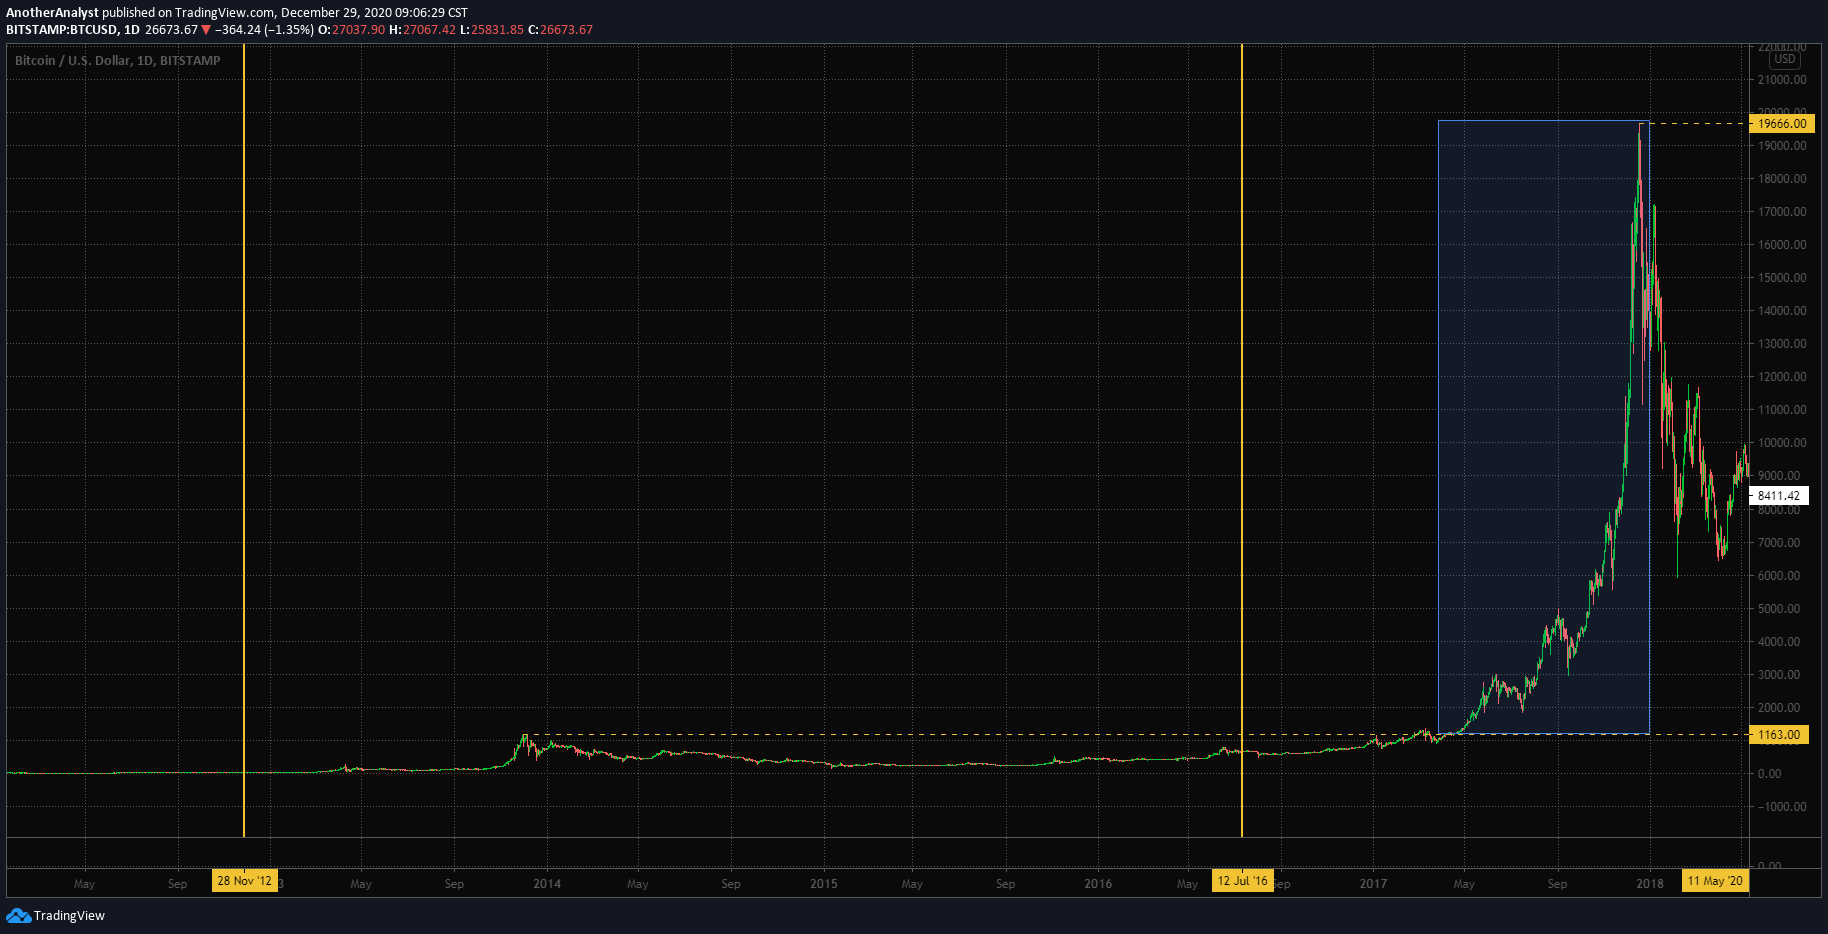The image size is (1828, 934).
Task: Click the 8411.42 current price label
Action: coord(1779,496)
